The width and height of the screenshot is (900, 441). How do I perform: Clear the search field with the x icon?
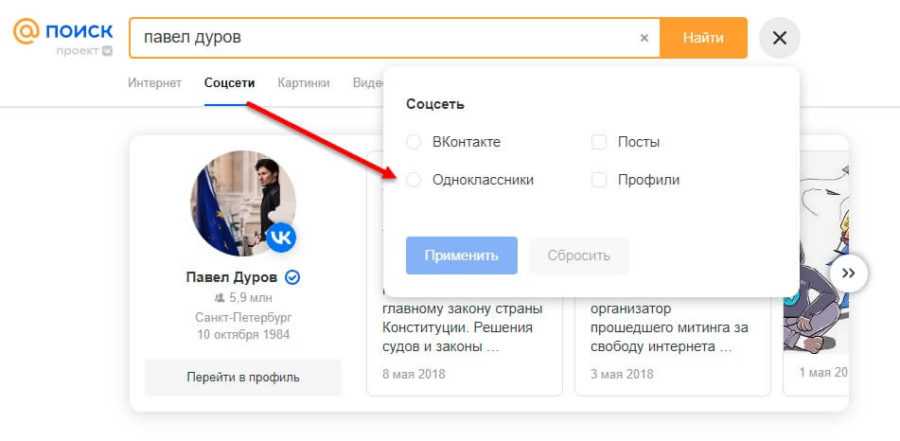pos(644,38)
